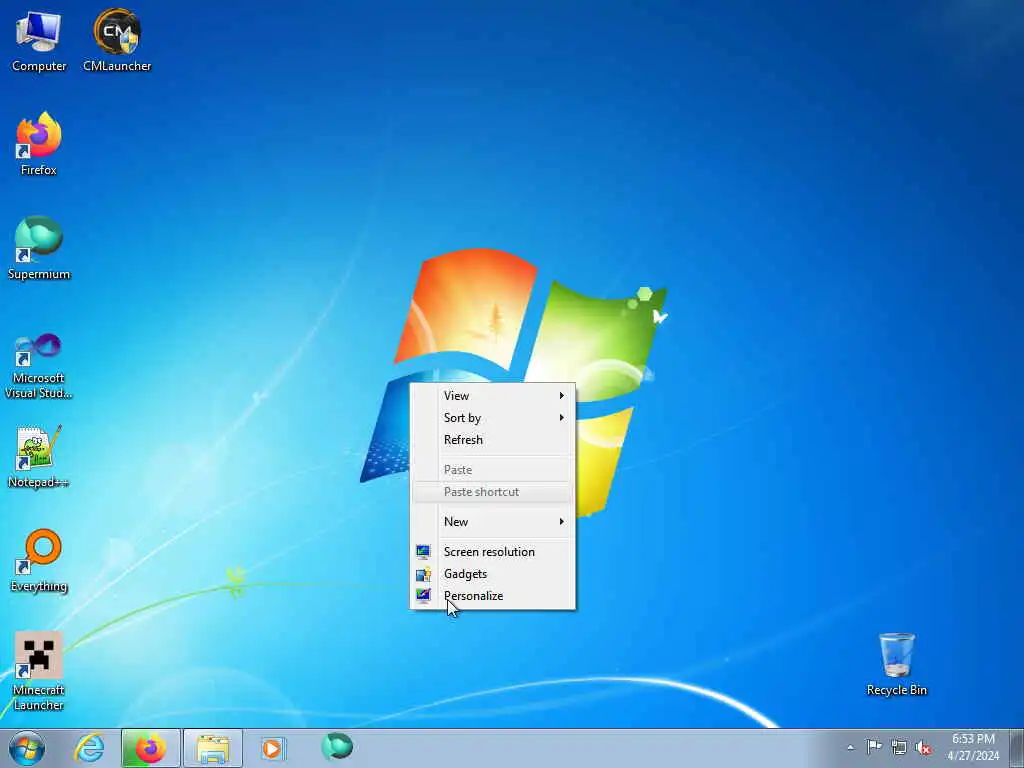Open Windows Explorer from the taskbar
Viewport: 1024px width, 768px height.
point(213,748)
